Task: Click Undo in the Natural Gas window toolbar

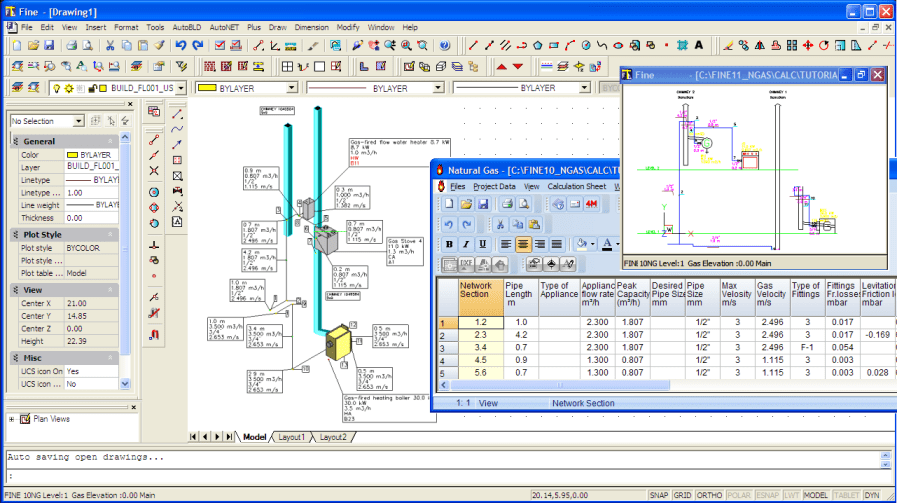Action: [x=449, y=225]
